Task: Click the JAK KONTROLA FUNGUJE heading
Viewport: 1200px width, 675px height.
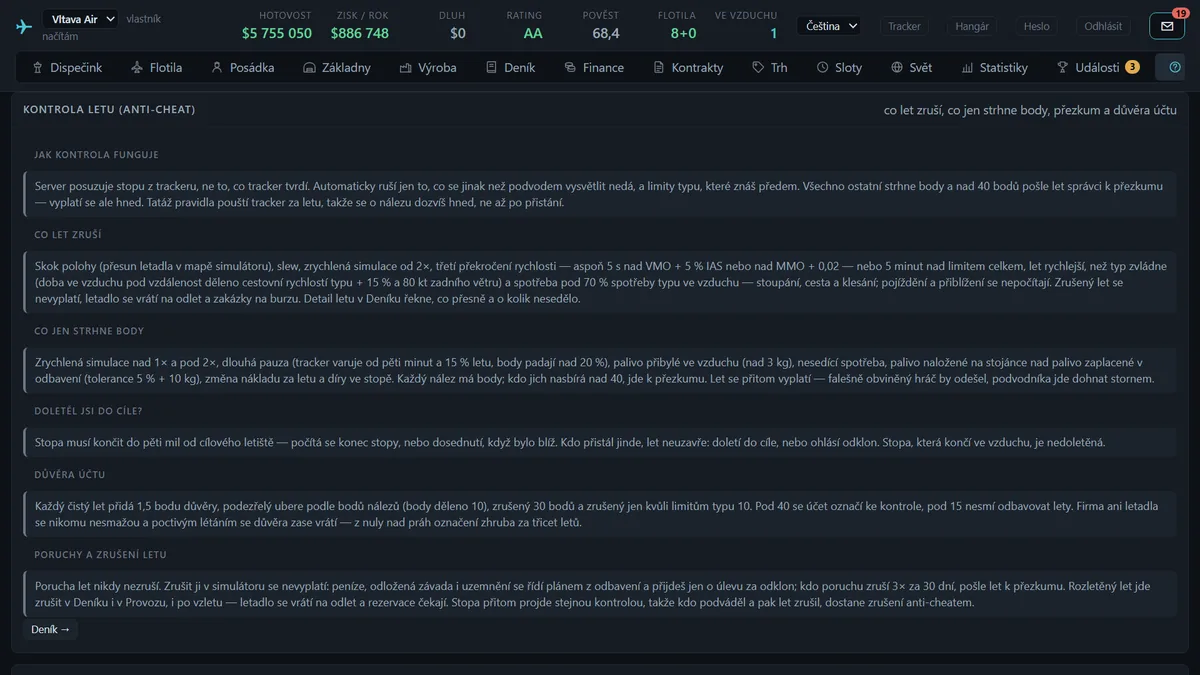Action: coord(96,155)
